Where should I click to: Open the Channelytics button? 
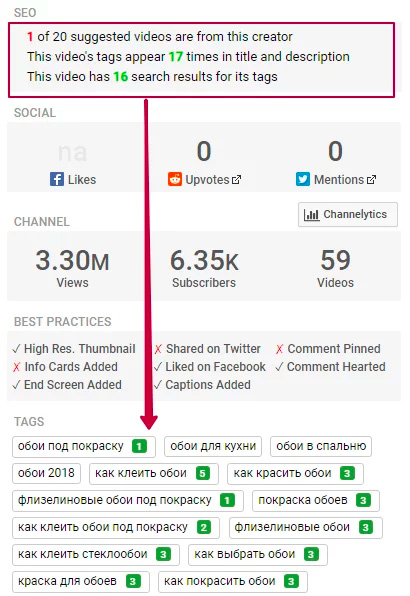click(348, 214)
